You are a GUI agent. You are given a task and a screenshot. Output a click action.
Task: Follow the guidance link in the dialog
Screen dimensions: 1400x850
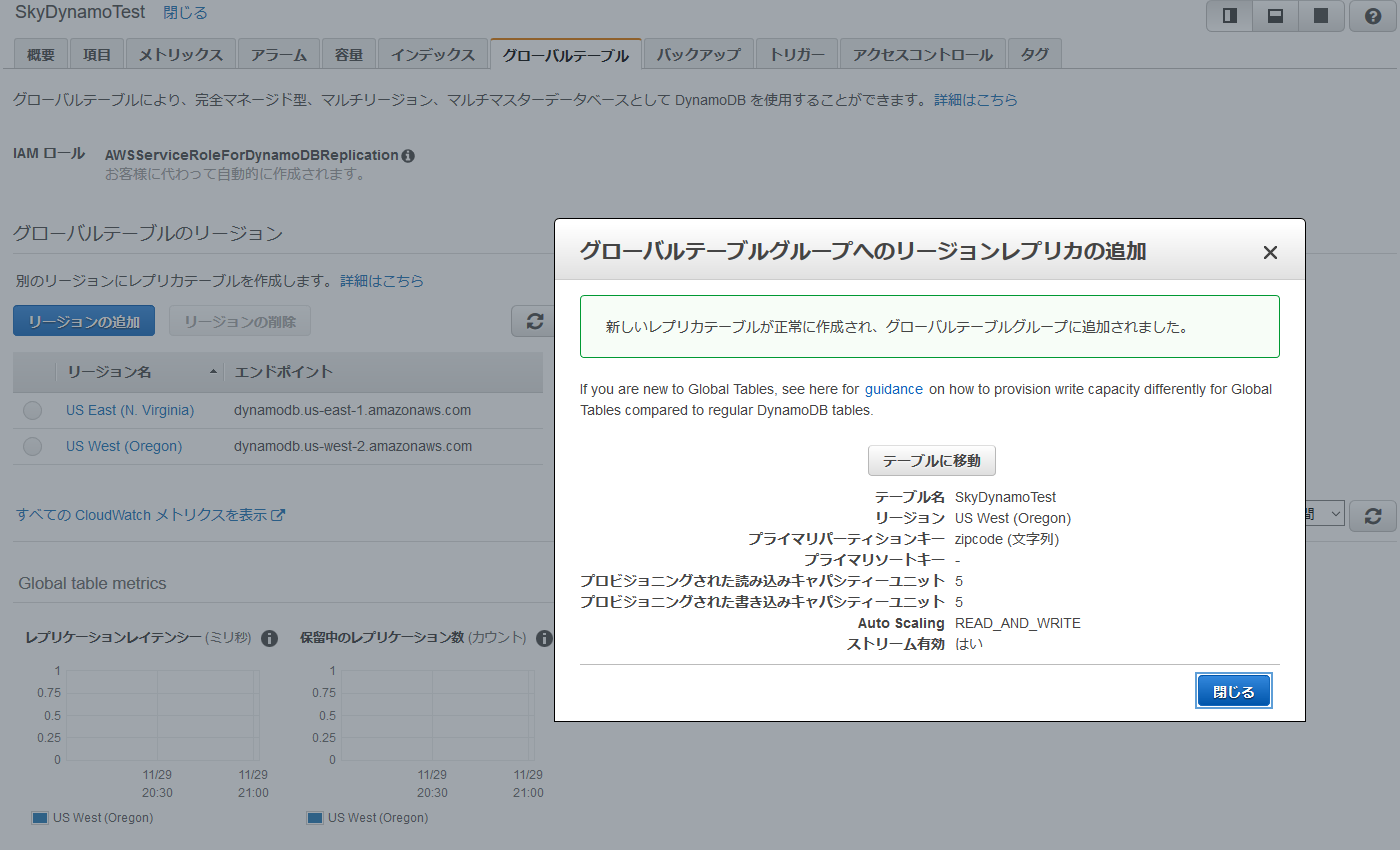coord(894,389)
